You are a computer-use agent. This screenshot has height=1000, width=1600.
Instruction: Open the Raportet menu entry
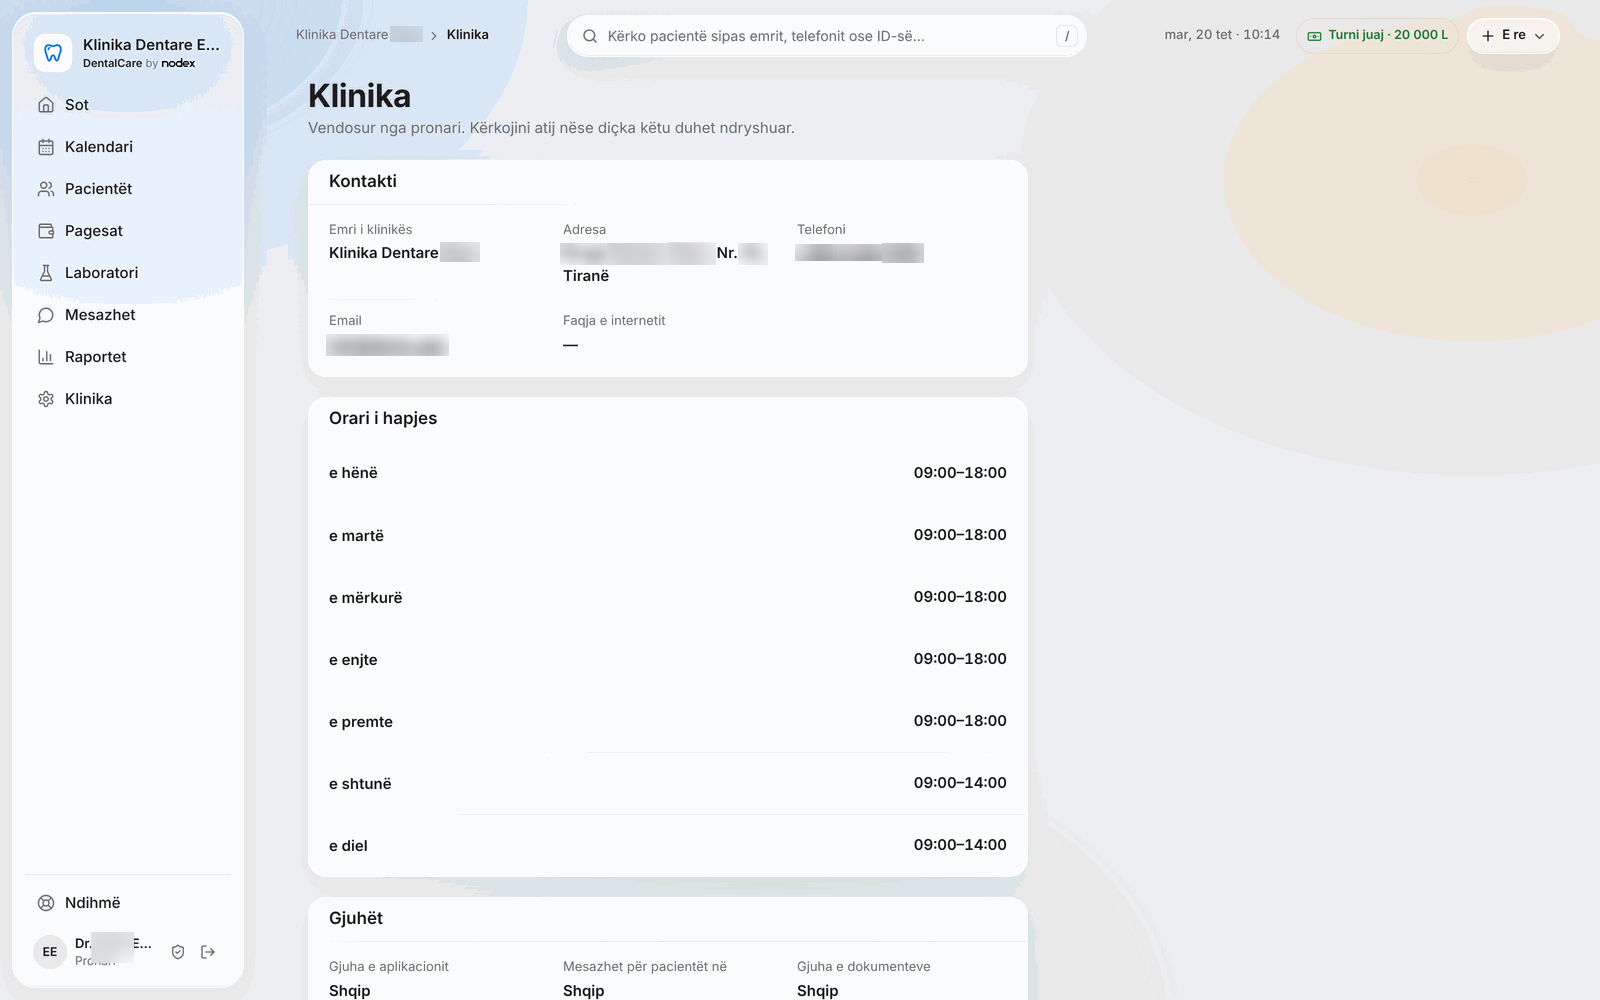[128, 357]
